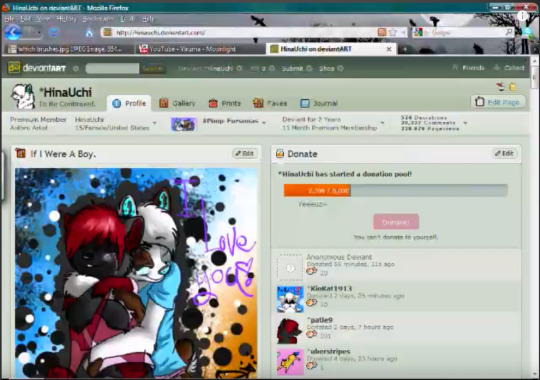Expand the Deviant for 2 Years dropdown

tap(383, 123)
